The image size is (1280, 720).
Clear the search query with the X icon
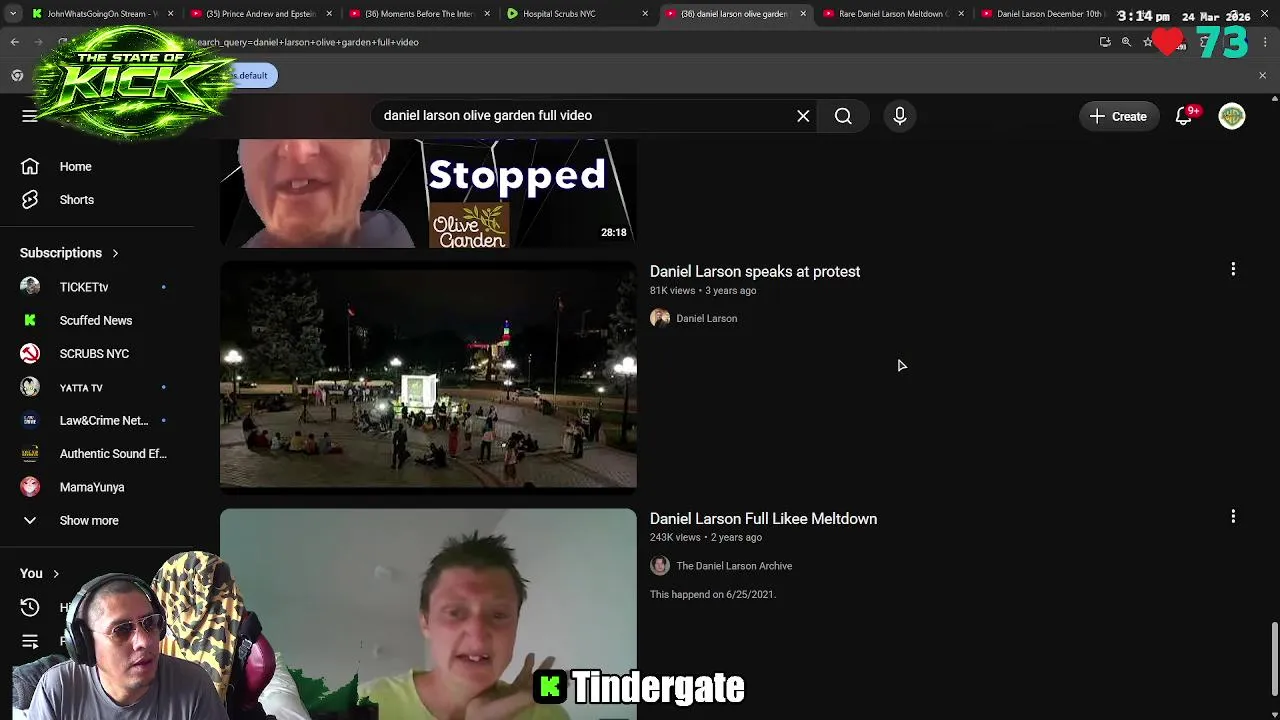click(803, 116)
